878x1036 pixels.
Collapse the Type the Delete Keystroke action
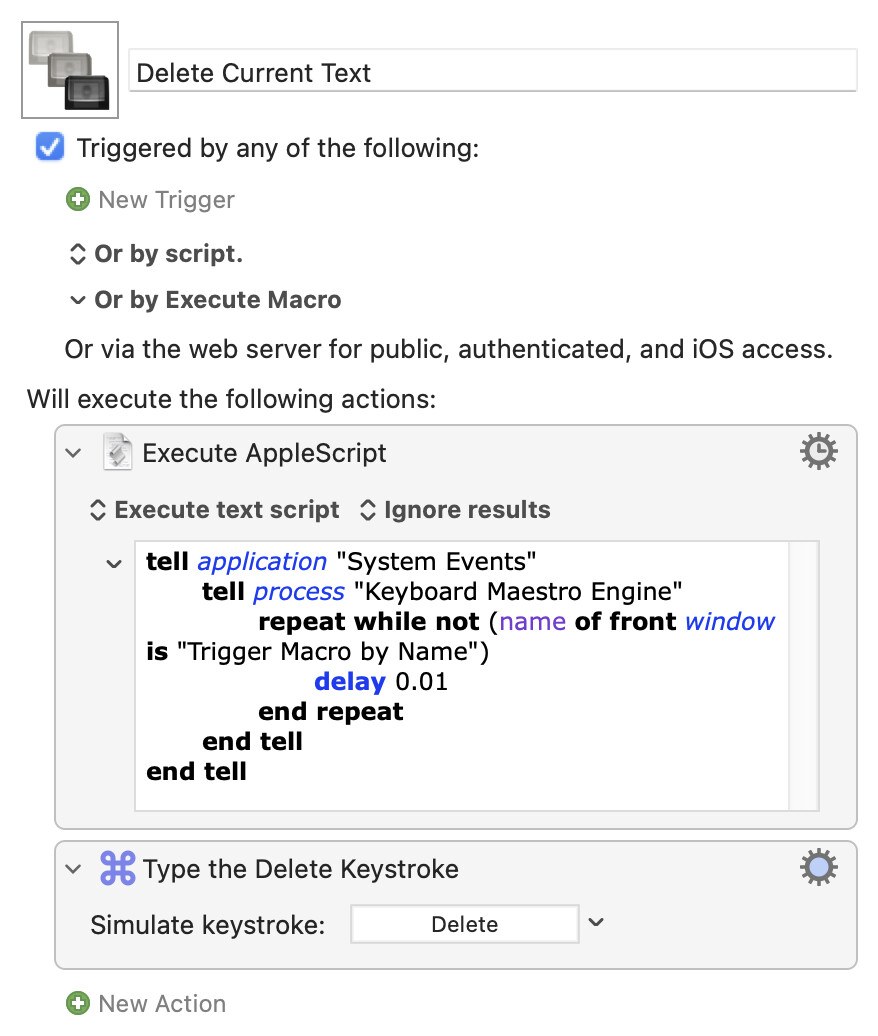tap(73, 868)
